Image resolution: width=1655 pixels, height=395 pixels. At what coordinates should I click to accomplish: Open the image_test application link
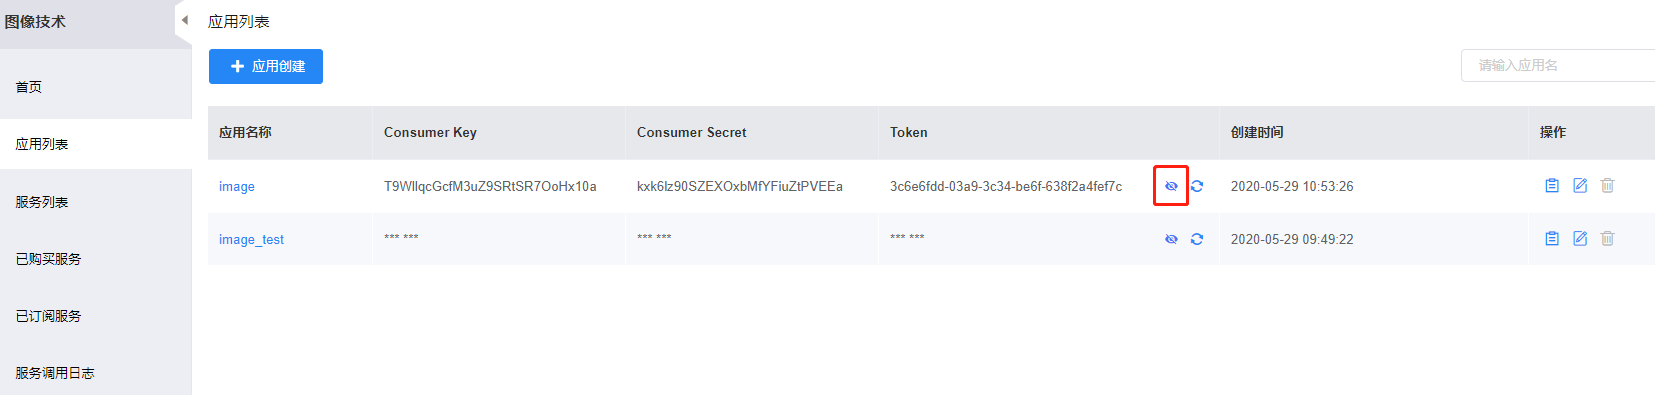coord(251,239)
